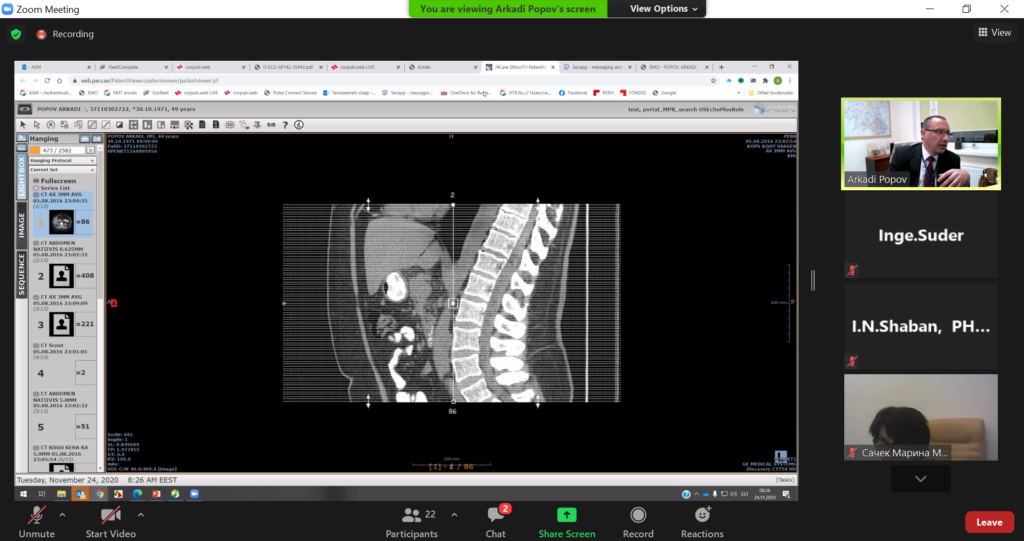
Task: Switch to the Kiirabi browser tab
Action: pyautogui.click(x=443, y=67)
